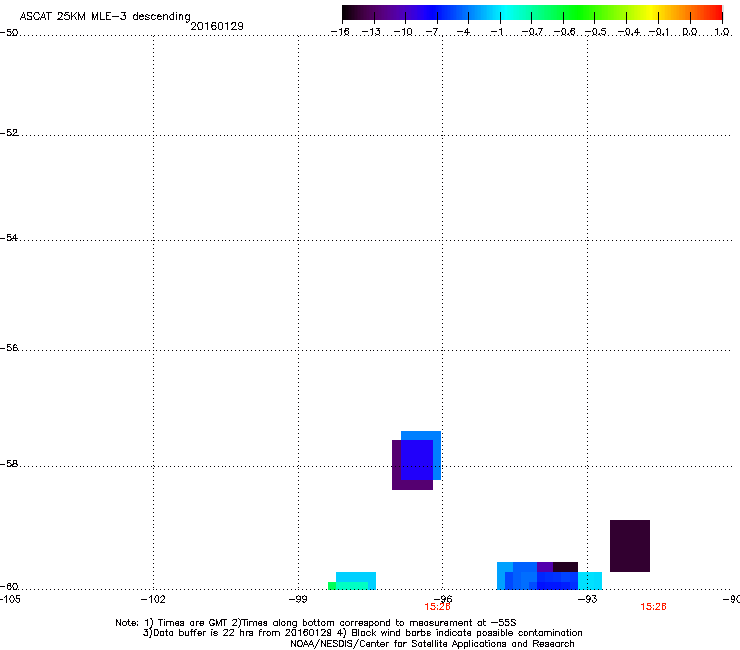Viewport: 740px width, 650px height.
Task: Click the color bar label -4
Action: tap(465, 32)
